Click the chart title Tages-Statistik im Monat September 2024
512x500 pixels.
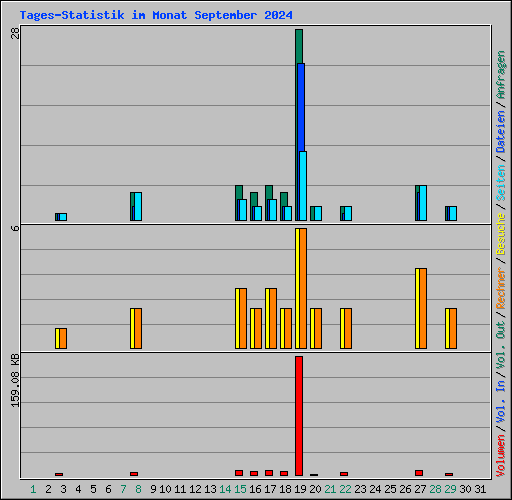(156, 15)
